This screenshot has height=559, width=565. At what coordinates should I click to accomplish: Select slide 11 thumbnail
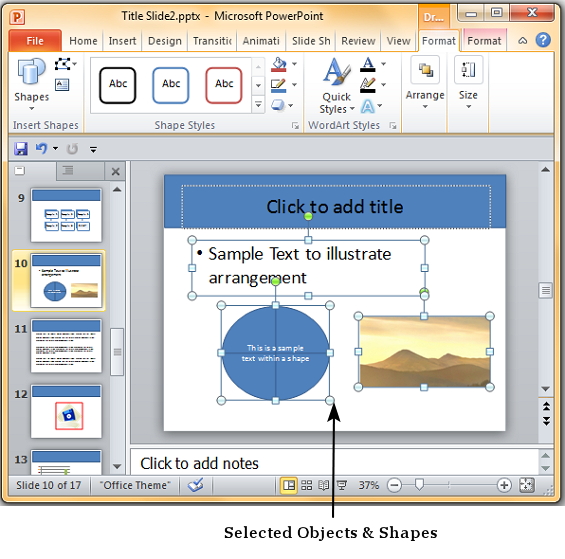pos(66,346)
